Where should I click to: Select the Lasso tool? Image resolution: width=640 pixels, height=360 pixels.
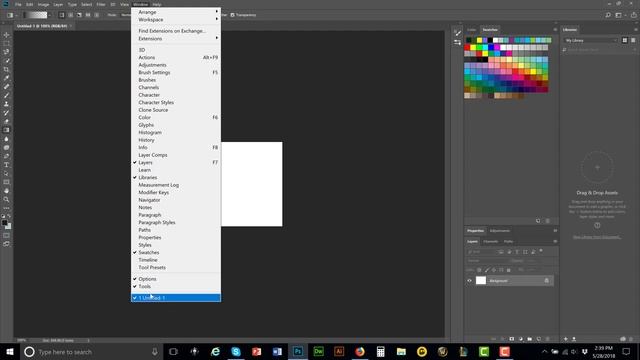[x=6, y=52]
